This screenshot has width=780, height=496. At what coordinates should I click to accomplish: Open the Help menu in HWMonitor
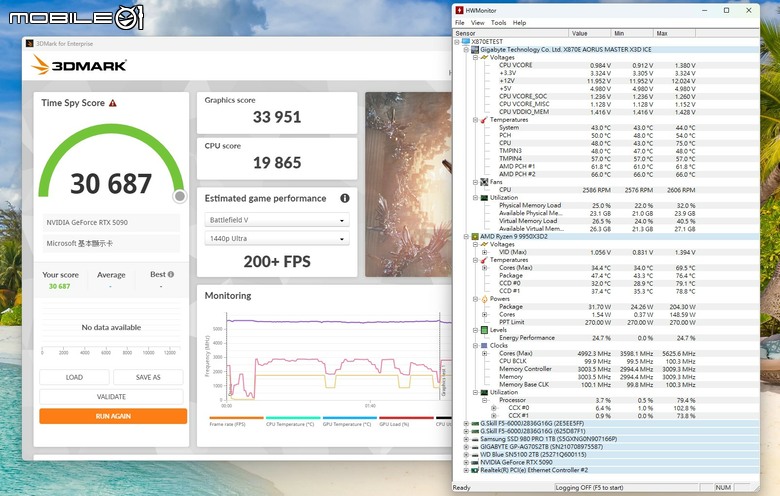click(519, 23)
